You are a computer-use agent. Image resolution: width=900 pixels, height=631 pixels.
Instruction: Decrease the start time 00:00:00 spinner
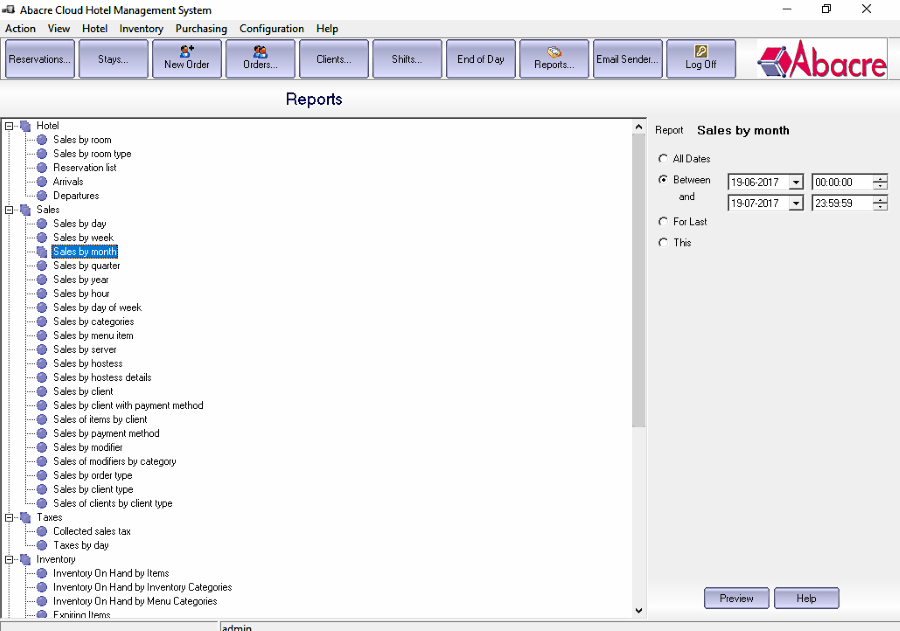click(x=880, y=186)
